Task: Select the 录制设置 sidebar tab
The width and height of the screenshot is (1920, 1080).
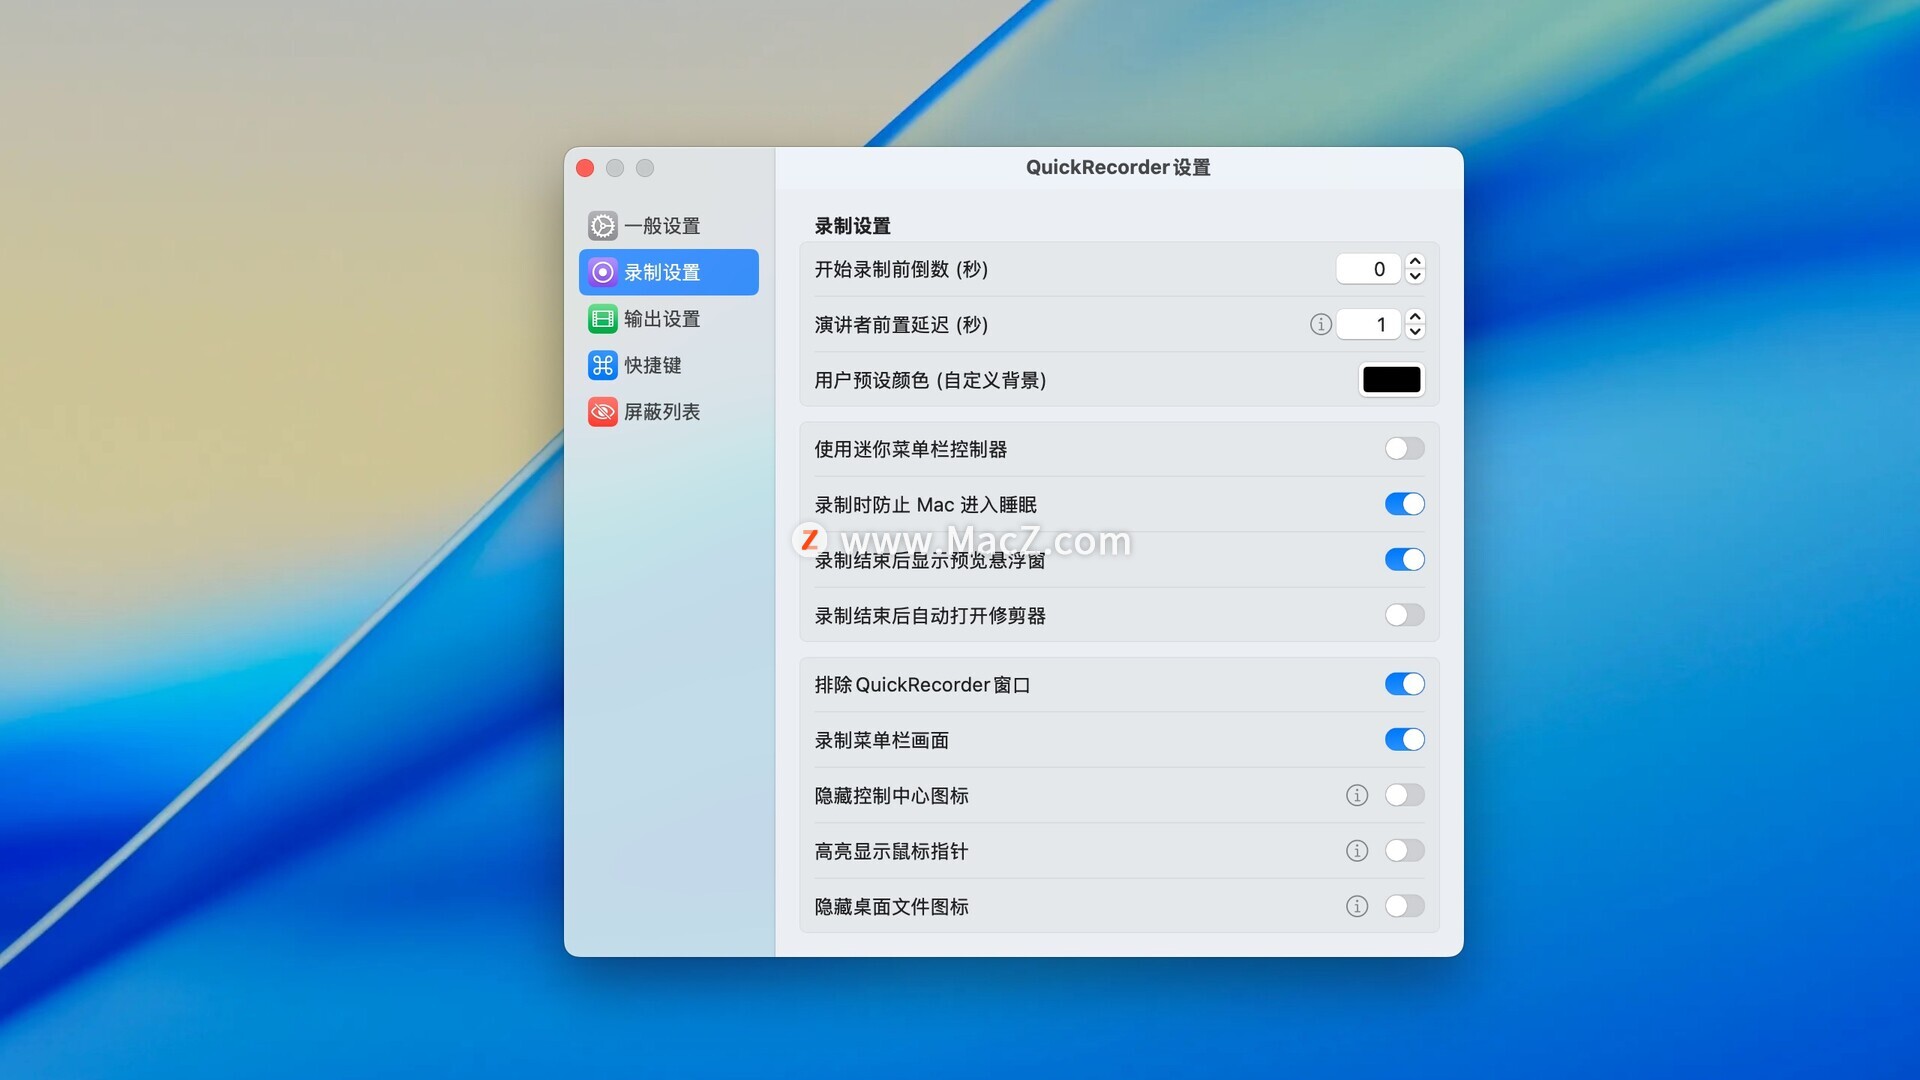Action: [x=668, y=272]
